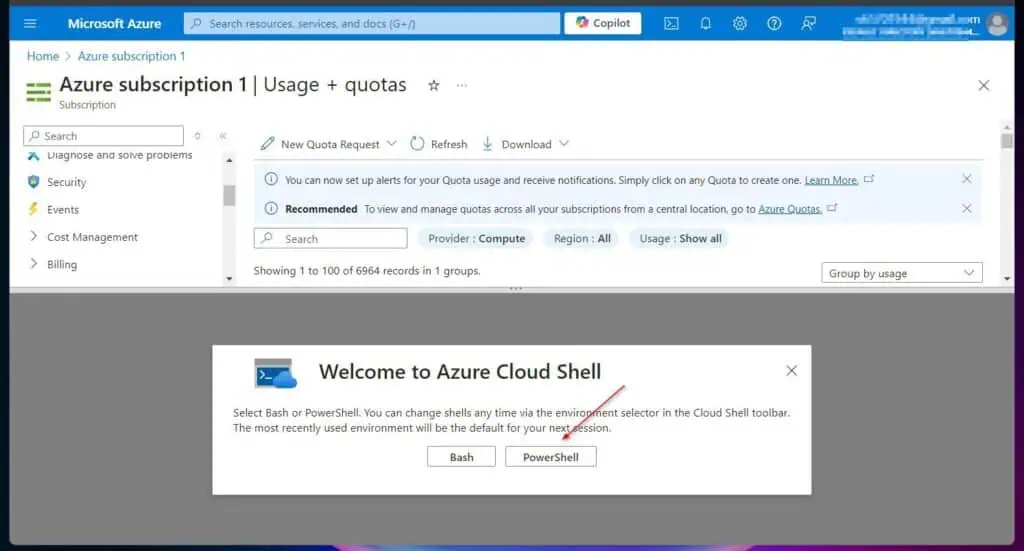This screenshot has width=1024, height=551.
Task: Open the New Quota Request dropdown
Action: pos(328,144)
